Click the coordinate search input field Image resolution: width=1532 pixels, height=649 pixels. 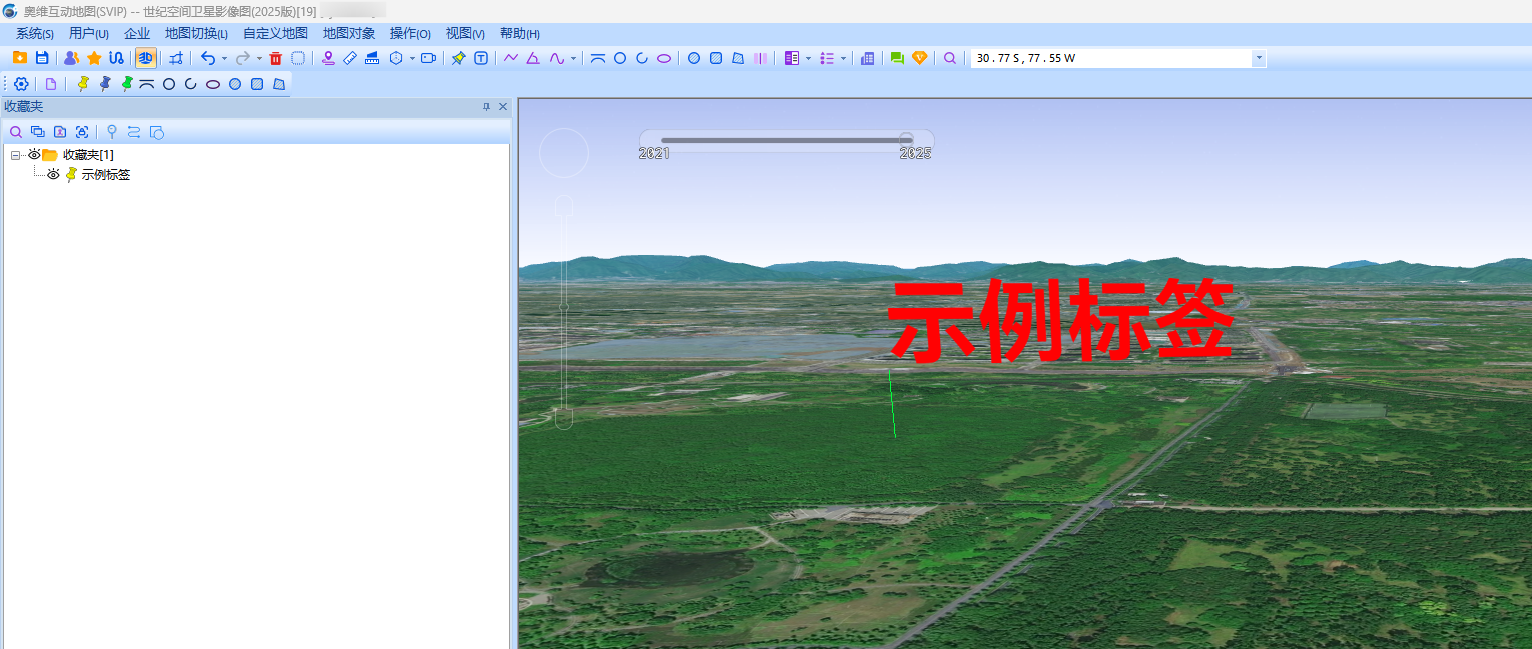click(x=1111, y=58)
